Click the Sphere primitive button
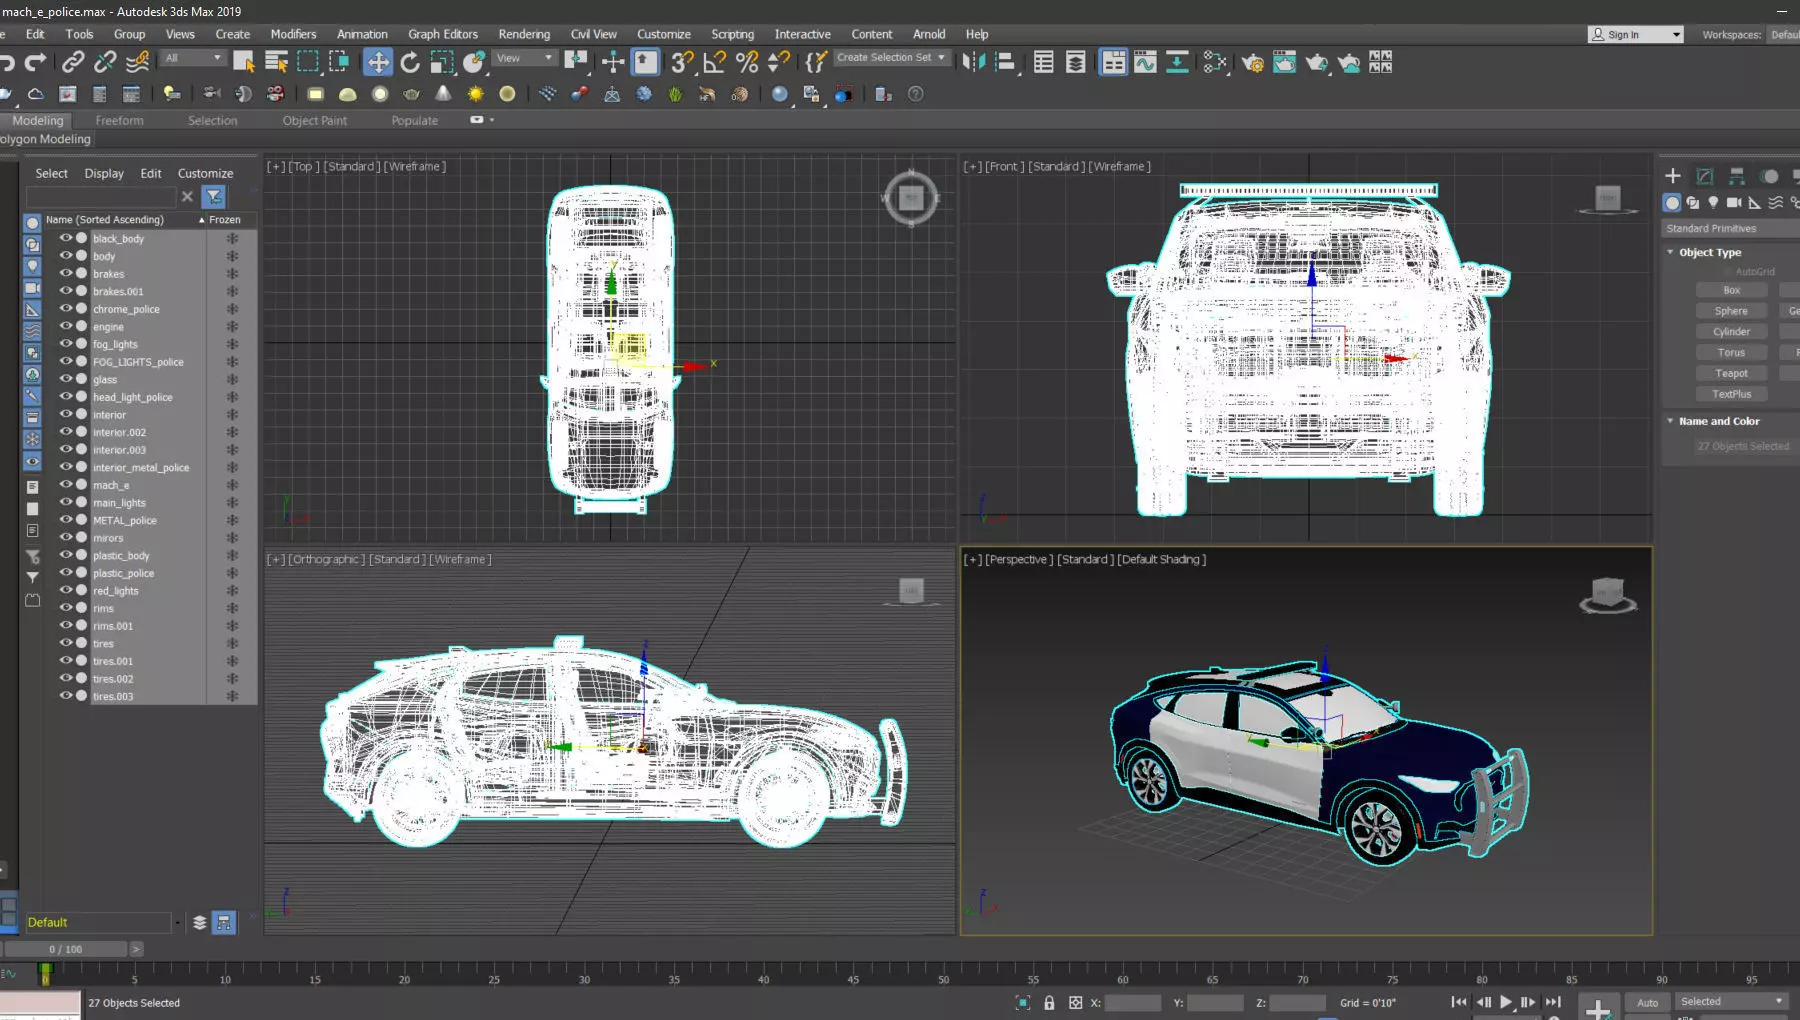 click(x=1731, y=311)
